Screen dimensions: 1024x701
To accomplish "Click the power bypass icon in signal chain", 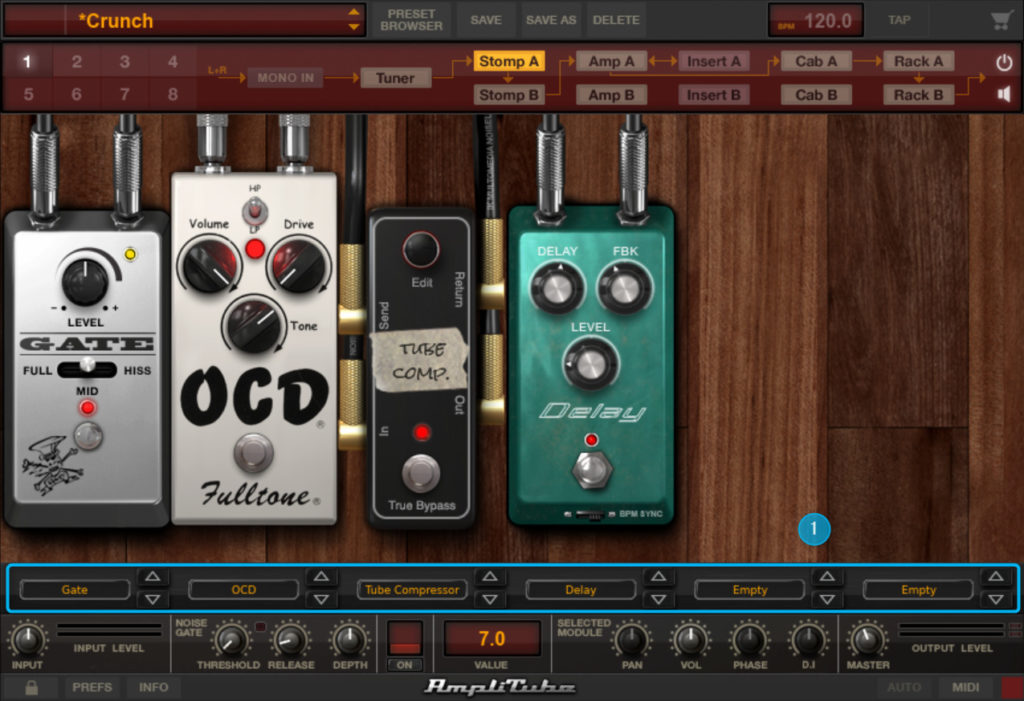I will 1004,62.
